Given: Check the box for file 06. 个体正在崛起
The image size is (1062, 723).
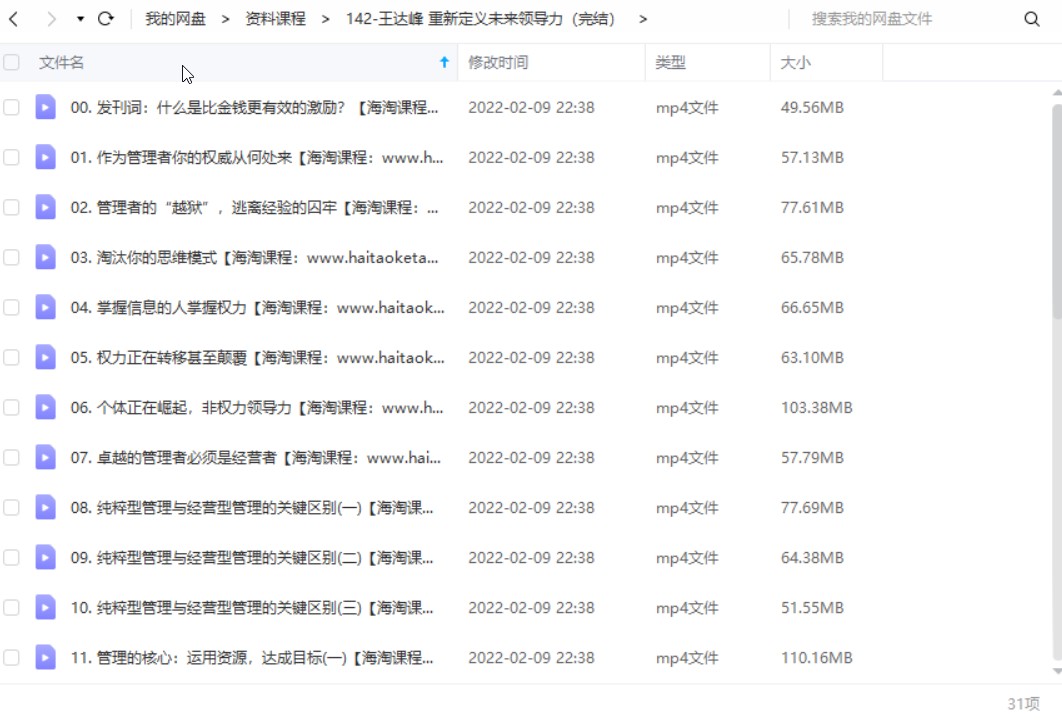Looking at the screenshot, I should tap(12, 407).
